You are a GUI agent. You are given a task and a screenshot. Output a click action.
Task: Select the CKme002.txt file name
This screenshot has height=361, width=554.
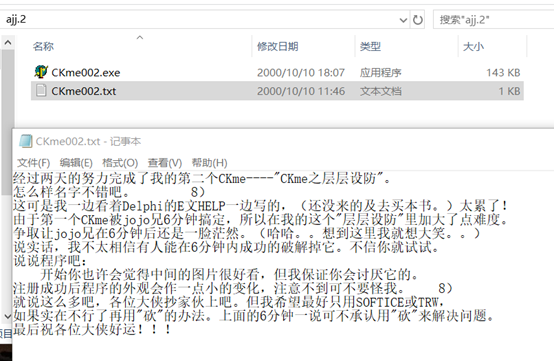tap(84, 91)
